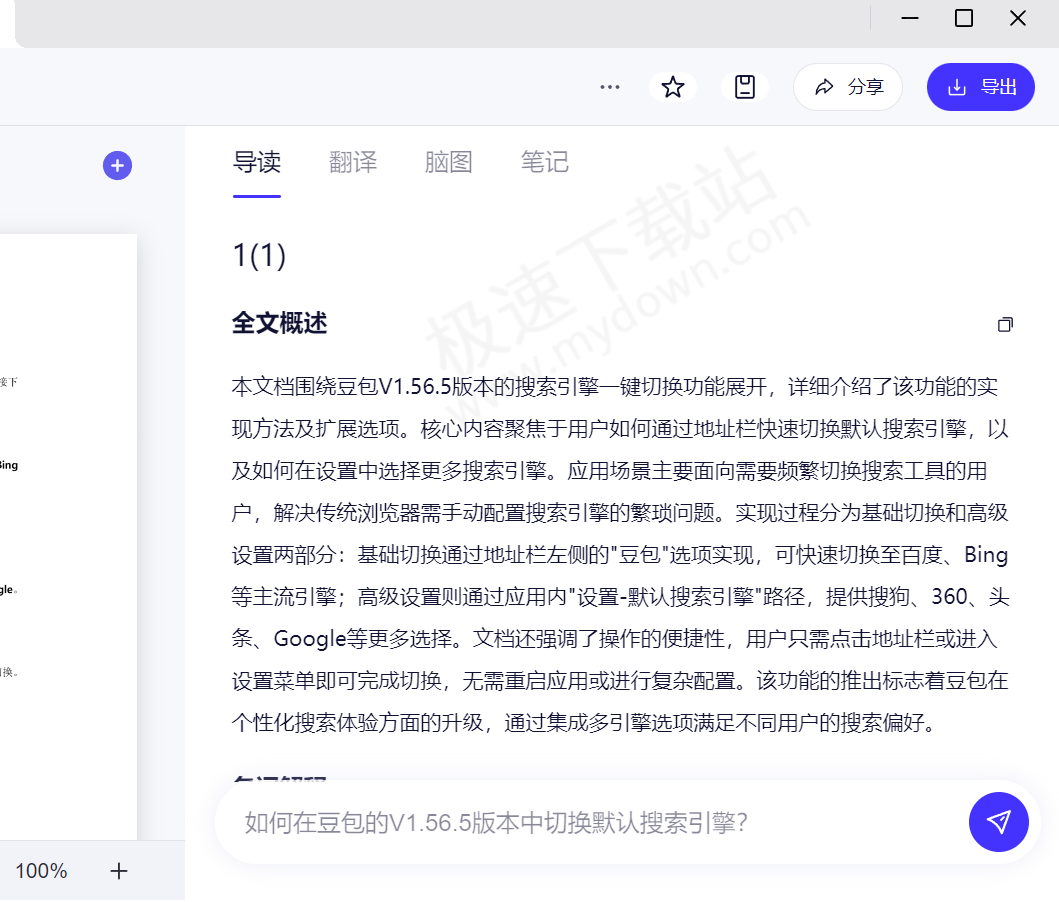Switch to the 翻译 tab
This screenshot has width=1059, height=902.
tap(352, 162)
